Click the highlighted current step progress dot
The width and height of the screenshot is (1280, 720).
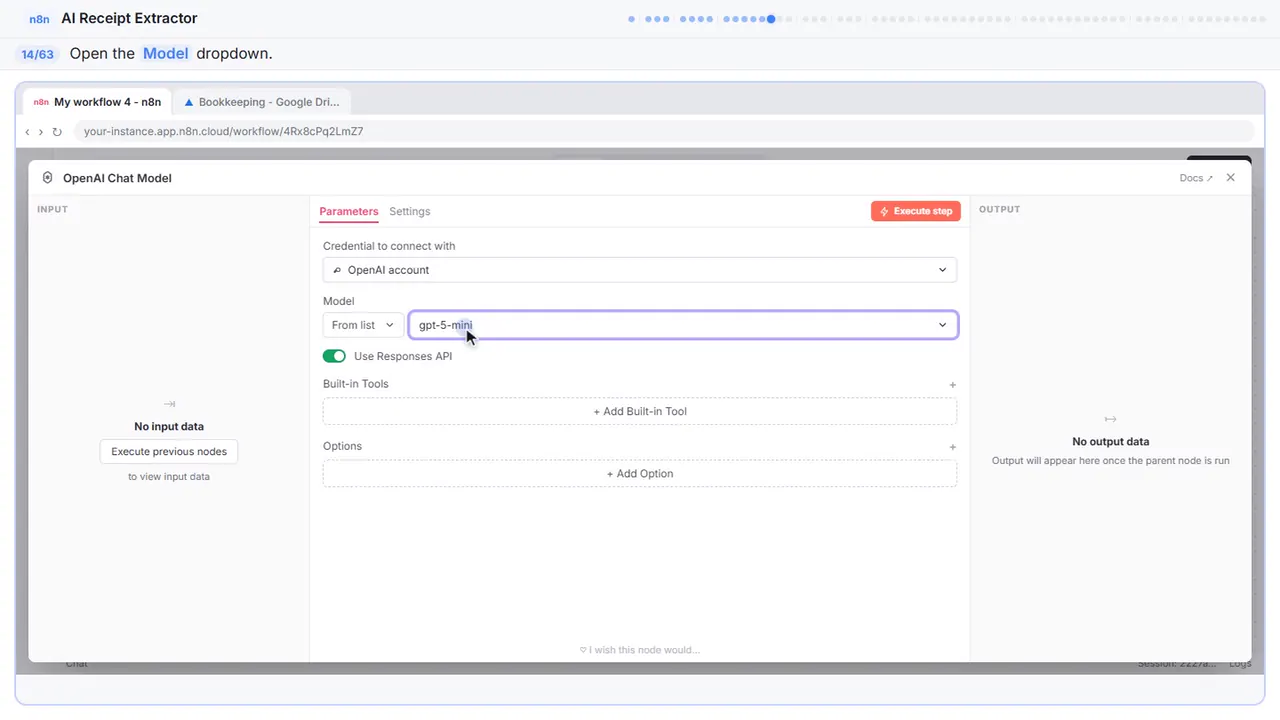point(771,19)
